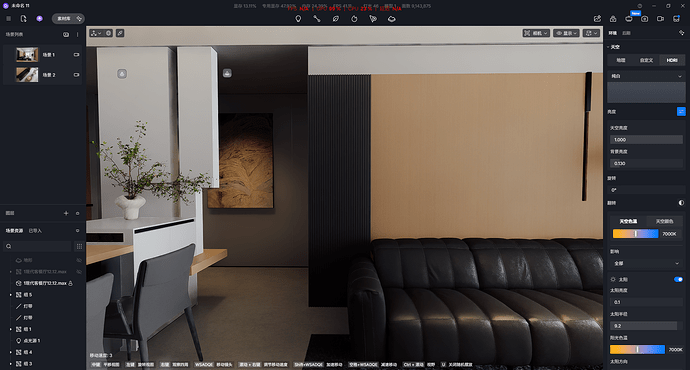The width and height of the screenshot is (690, 370).
Task: Click the resource search field
Action: [37, 246]
